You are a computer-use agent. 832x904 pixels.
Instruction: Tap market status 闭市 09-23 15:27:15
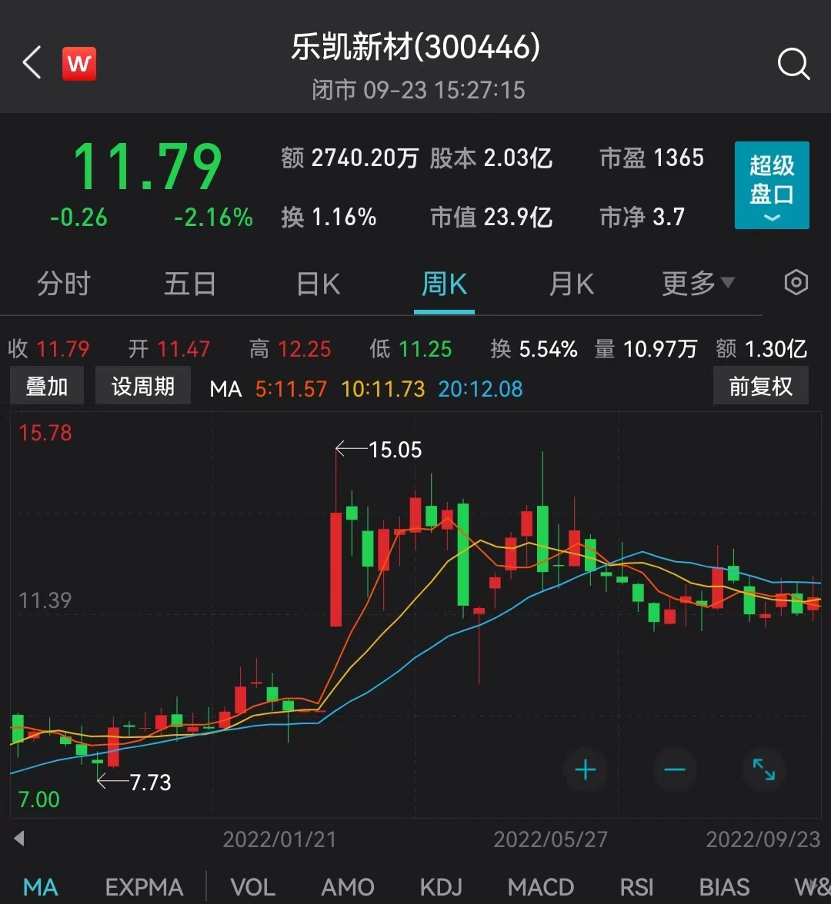418,91
